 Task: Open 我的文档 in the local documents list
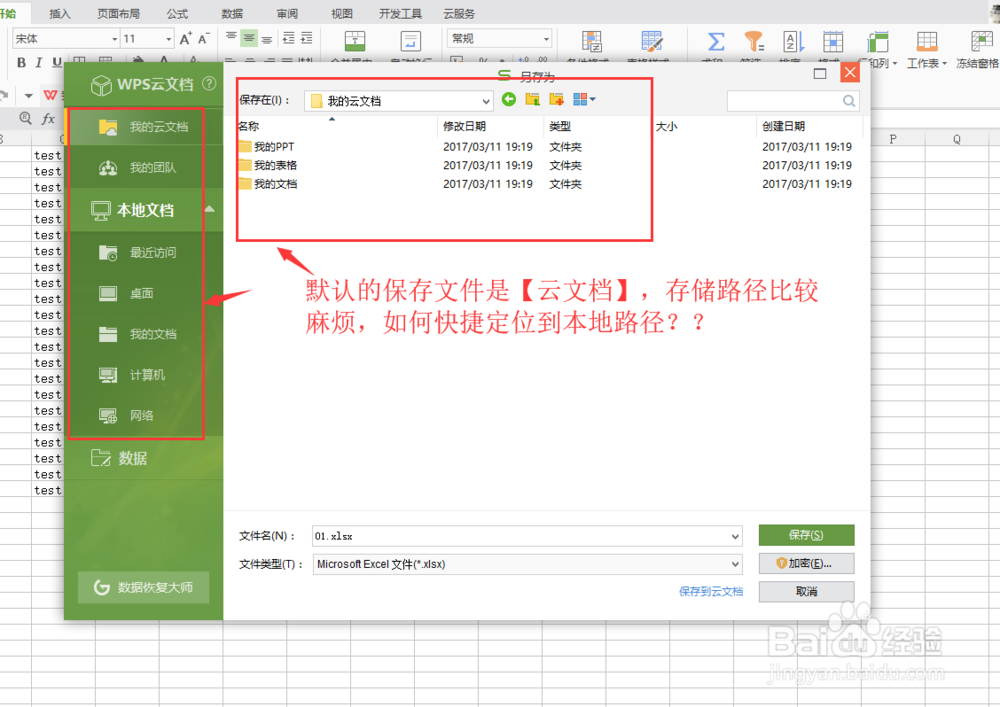coord(145,334)
